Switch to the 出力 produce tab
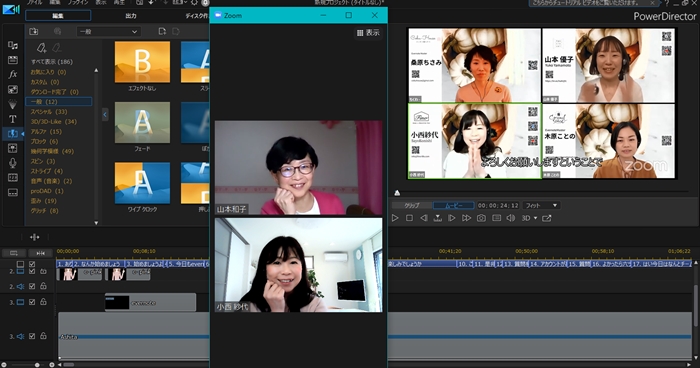The width and height of the screenshot is (700, 368). coord(131,16)
